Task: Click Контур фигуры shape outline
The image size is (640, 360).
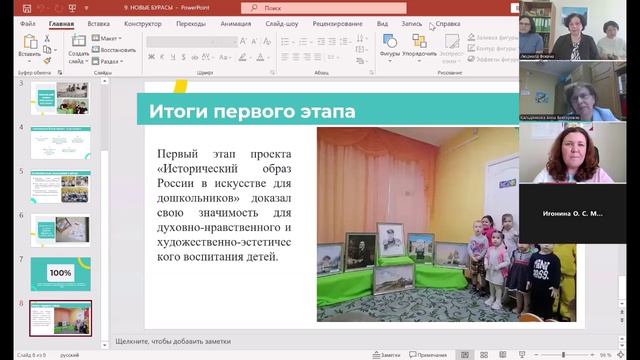Action: pos(493,48)
